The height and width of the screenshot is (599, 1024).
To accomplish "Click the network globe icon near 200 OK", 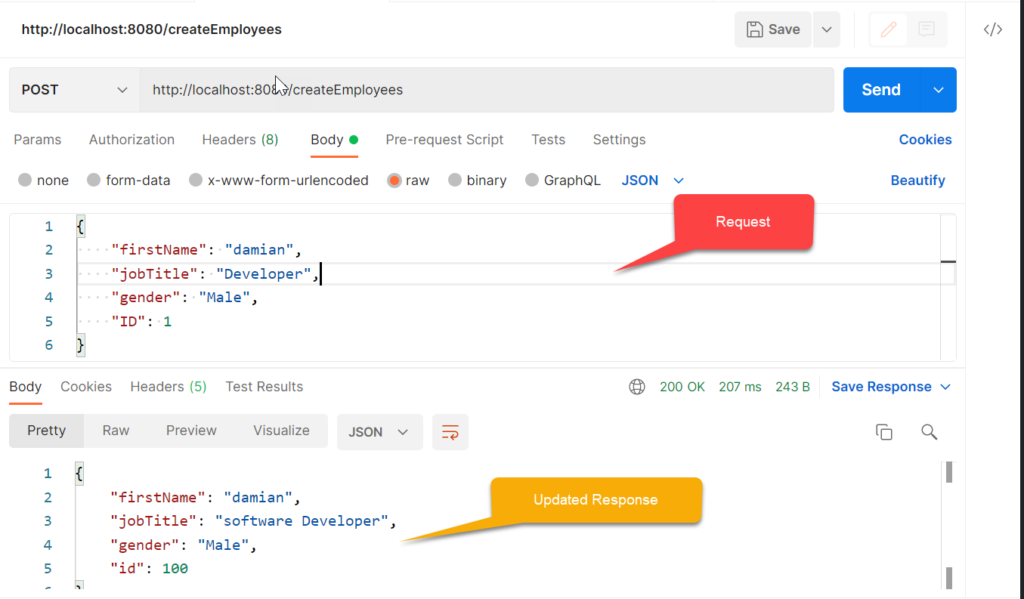I will pos(637,387).
